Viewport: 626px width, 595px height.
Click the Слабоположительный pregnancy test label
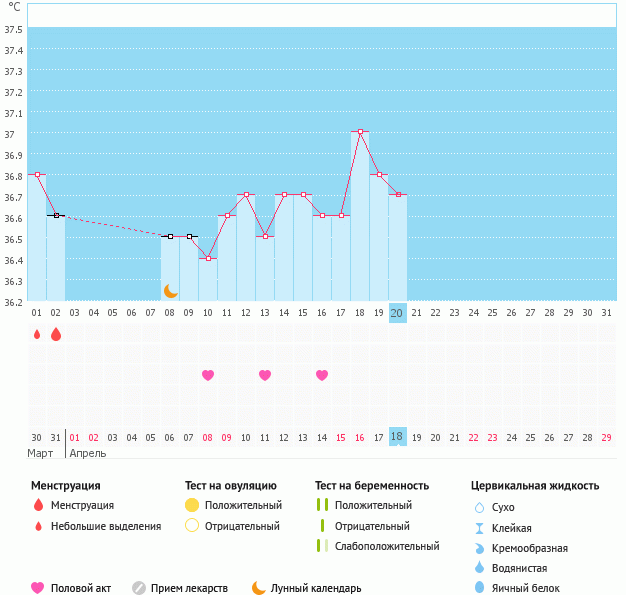coord(387,546)
